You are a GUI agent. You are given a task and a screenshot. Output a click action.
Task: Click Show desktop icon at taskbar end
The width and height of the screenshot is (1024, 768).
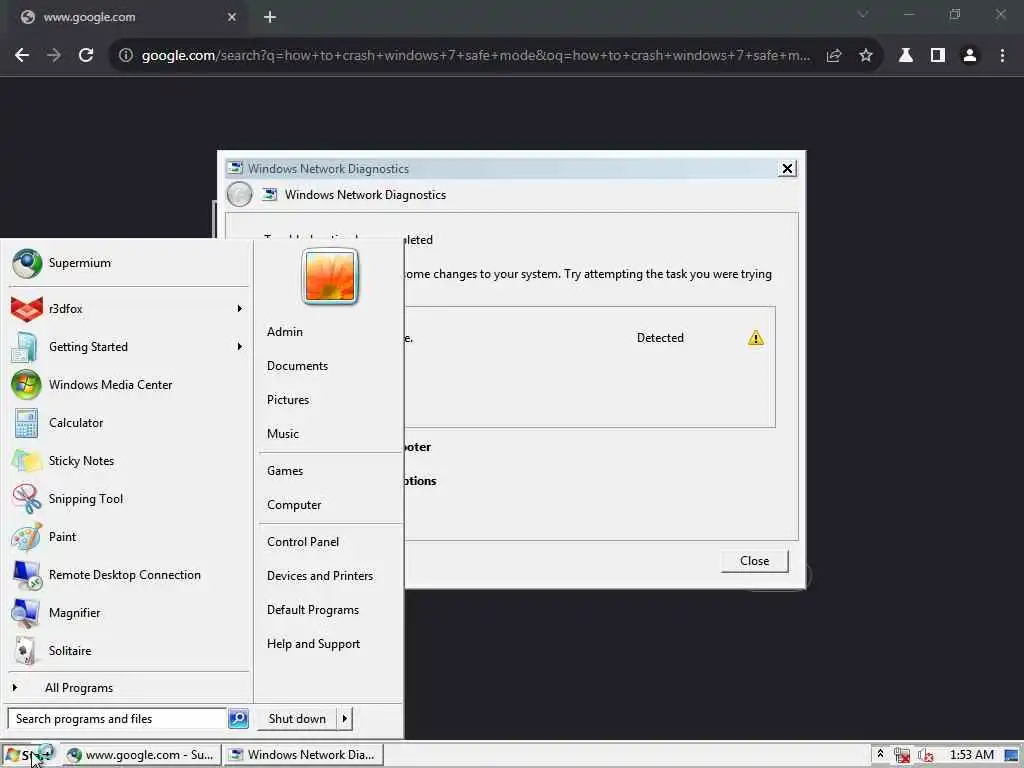(x=1013, y=755)
